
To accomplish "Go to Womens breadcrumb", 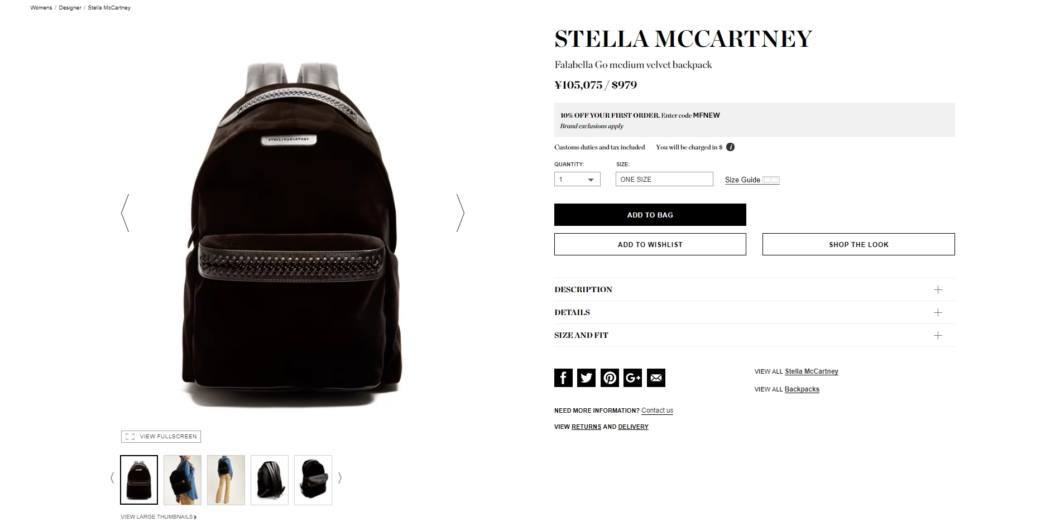I will 41,8.
